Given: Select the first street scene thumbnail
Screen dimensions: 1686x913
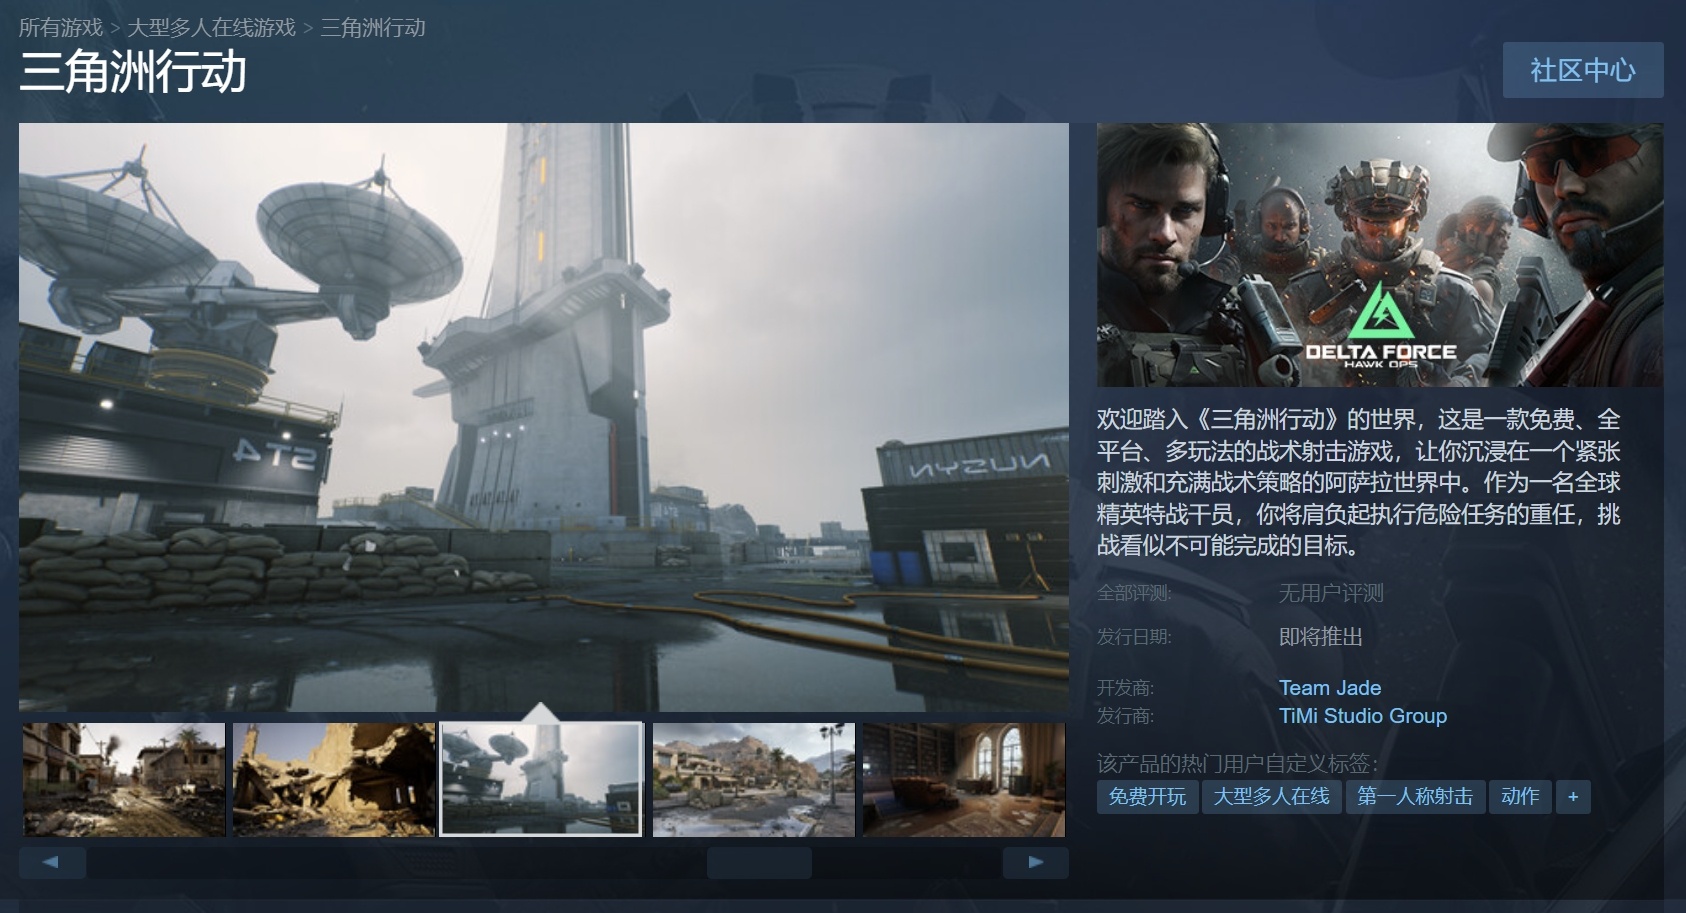Looking at the screenshot, I should click(124, 780).
